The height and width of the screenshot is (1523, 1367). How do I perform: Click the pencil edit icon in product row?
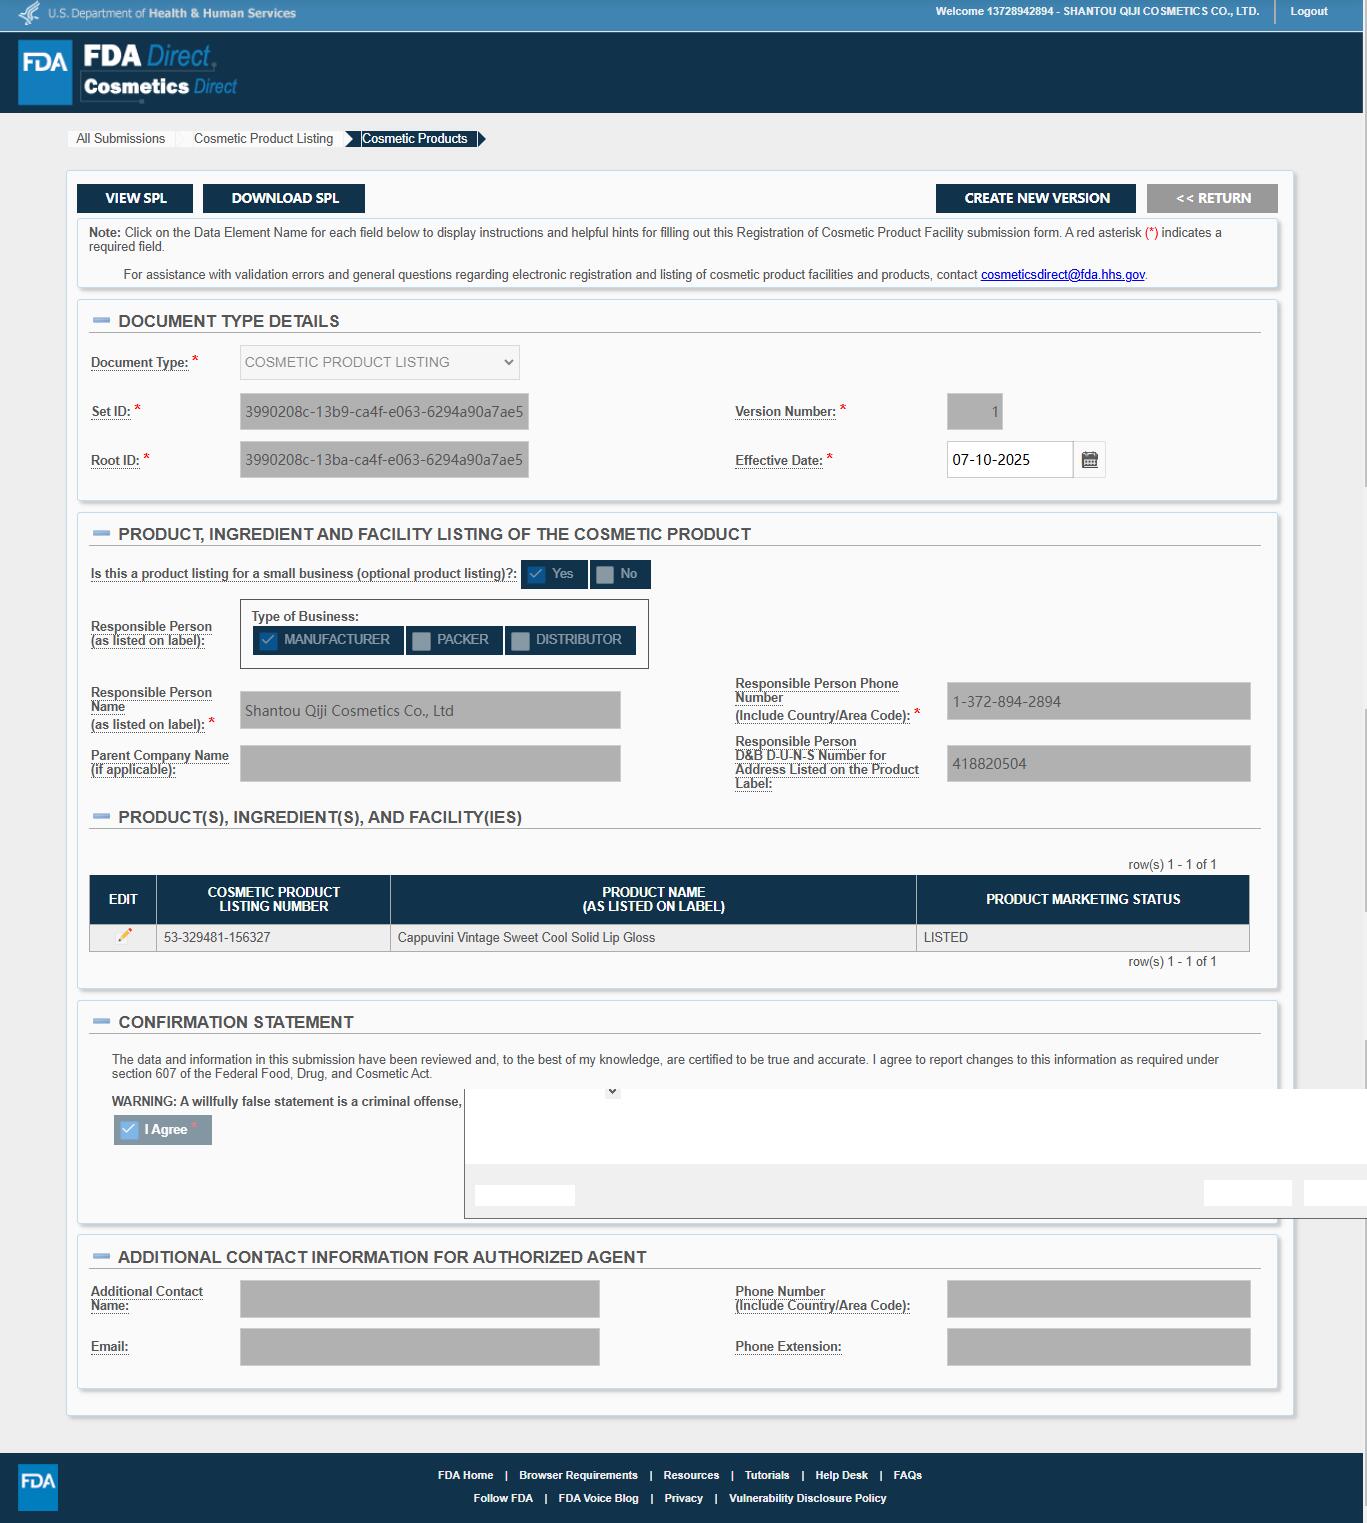tap(124, 936)
